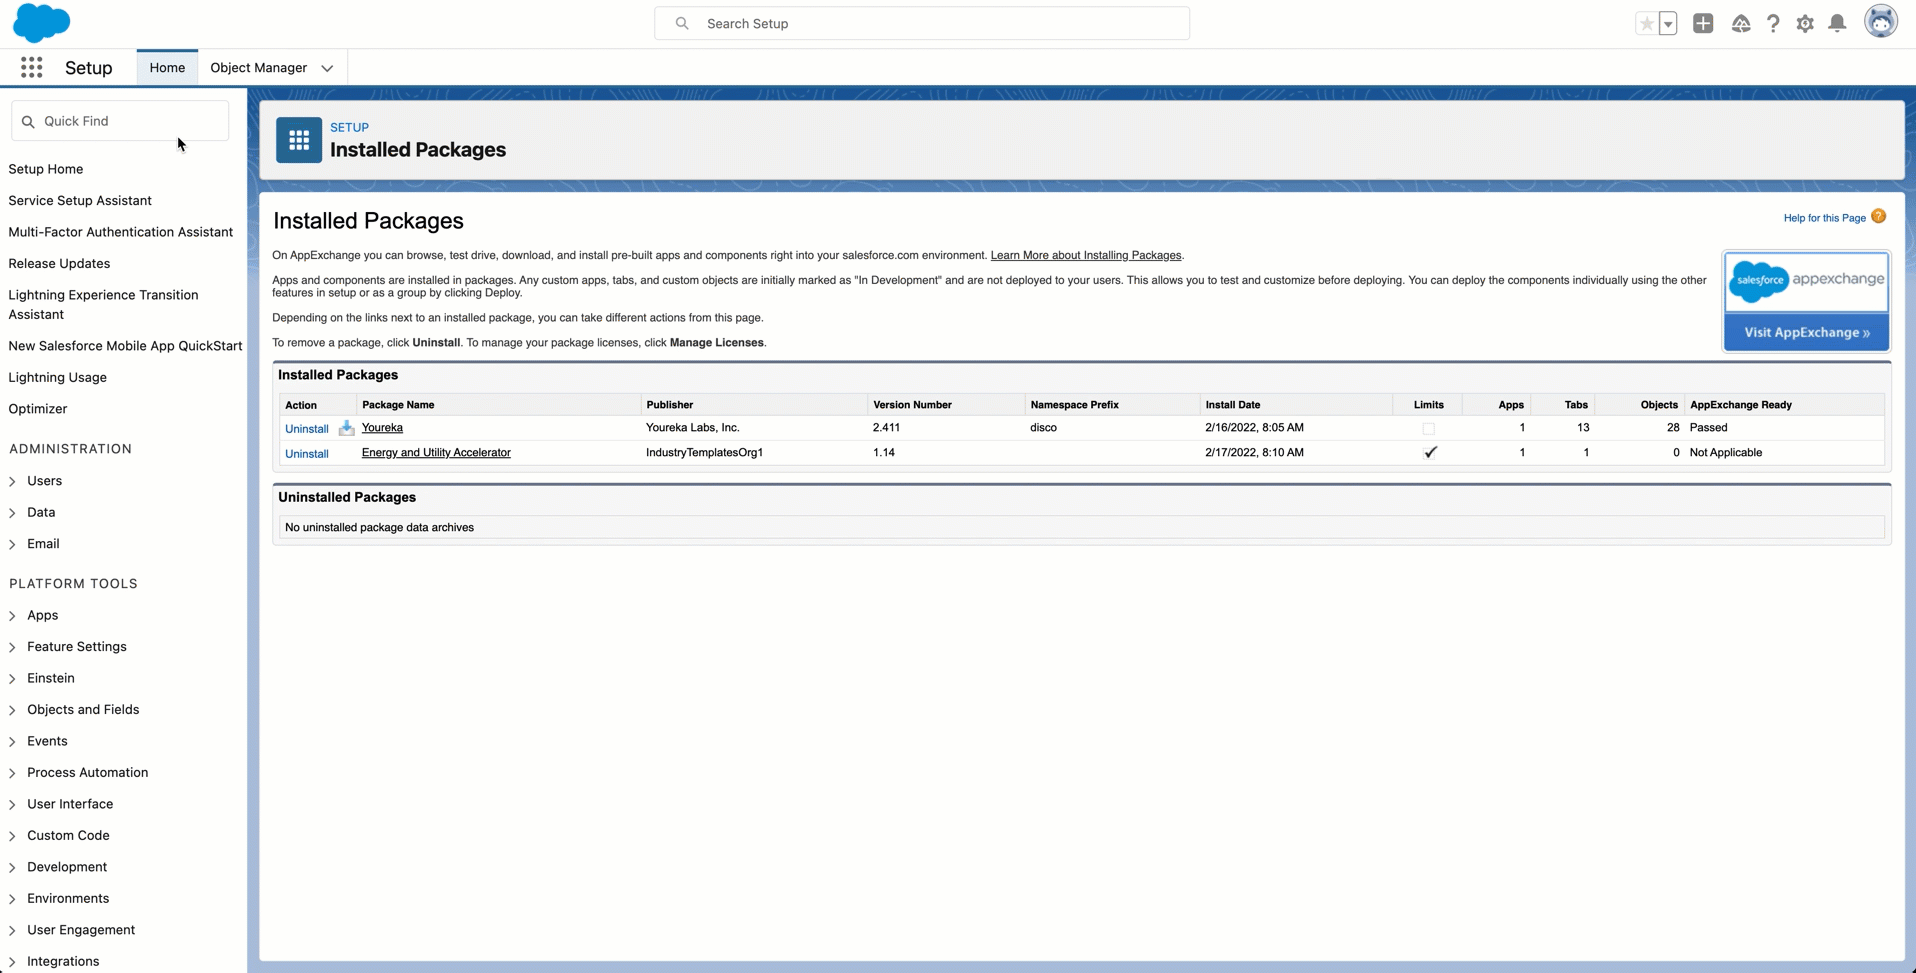Focus the Quick Find field

click(x=120, y=121)
